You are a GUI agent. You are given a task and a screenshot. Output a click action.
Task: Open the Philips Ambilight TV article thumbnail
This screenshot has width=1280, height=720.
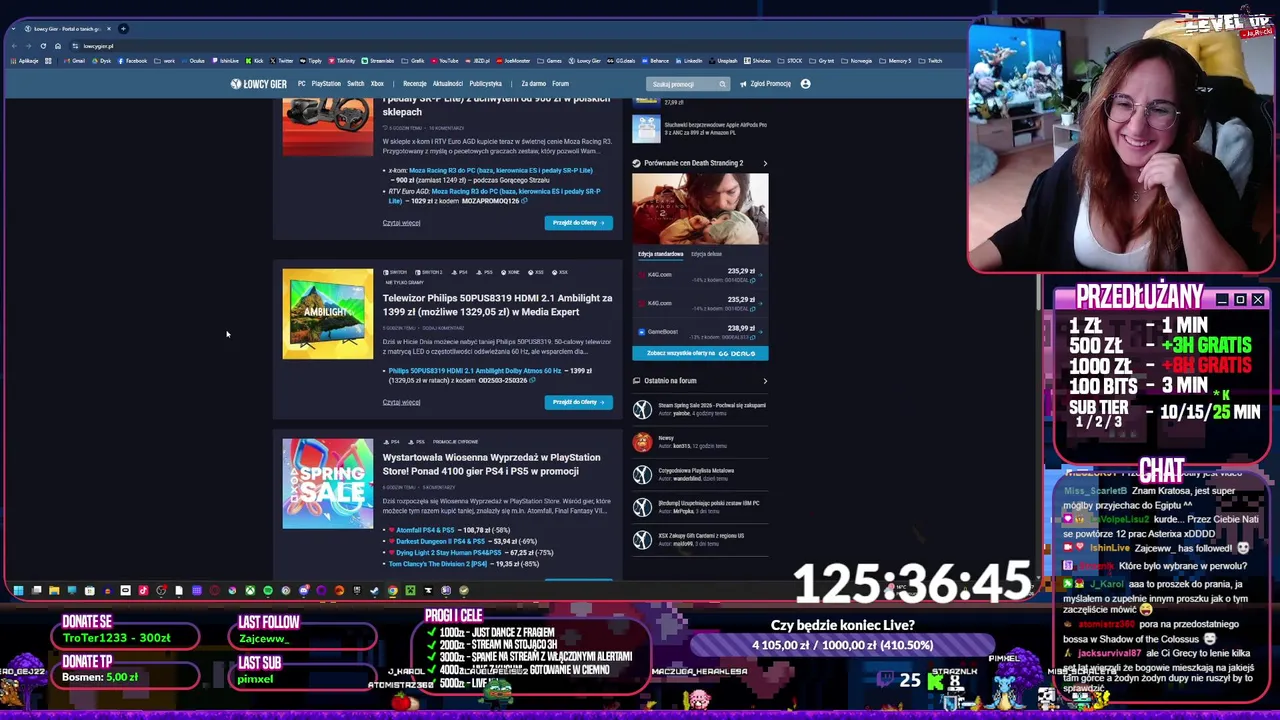click(x=327, y=314)
